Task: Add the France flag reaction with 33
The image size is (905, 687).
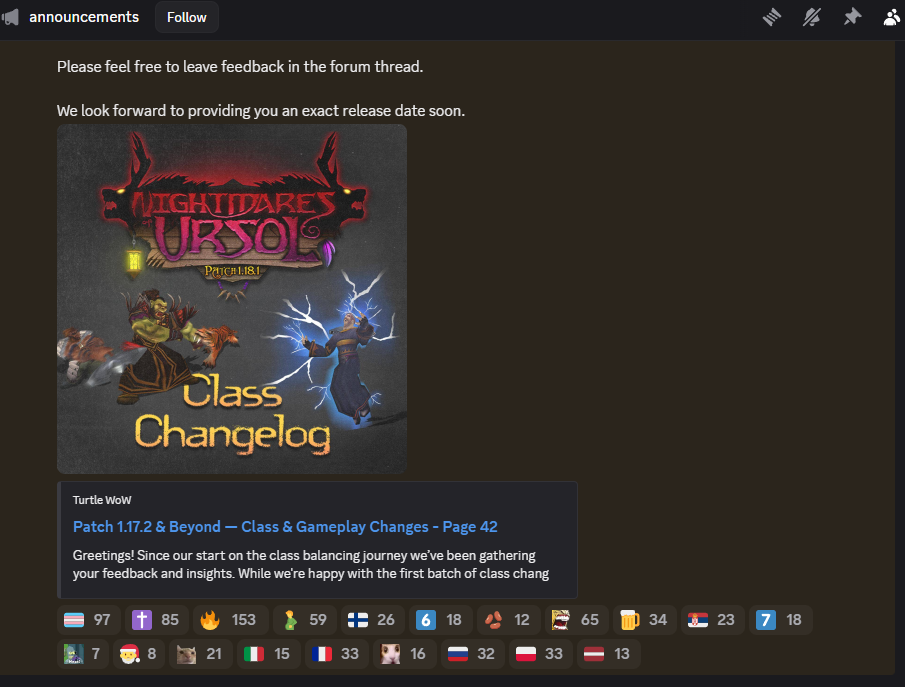Action: pos(336,654)
